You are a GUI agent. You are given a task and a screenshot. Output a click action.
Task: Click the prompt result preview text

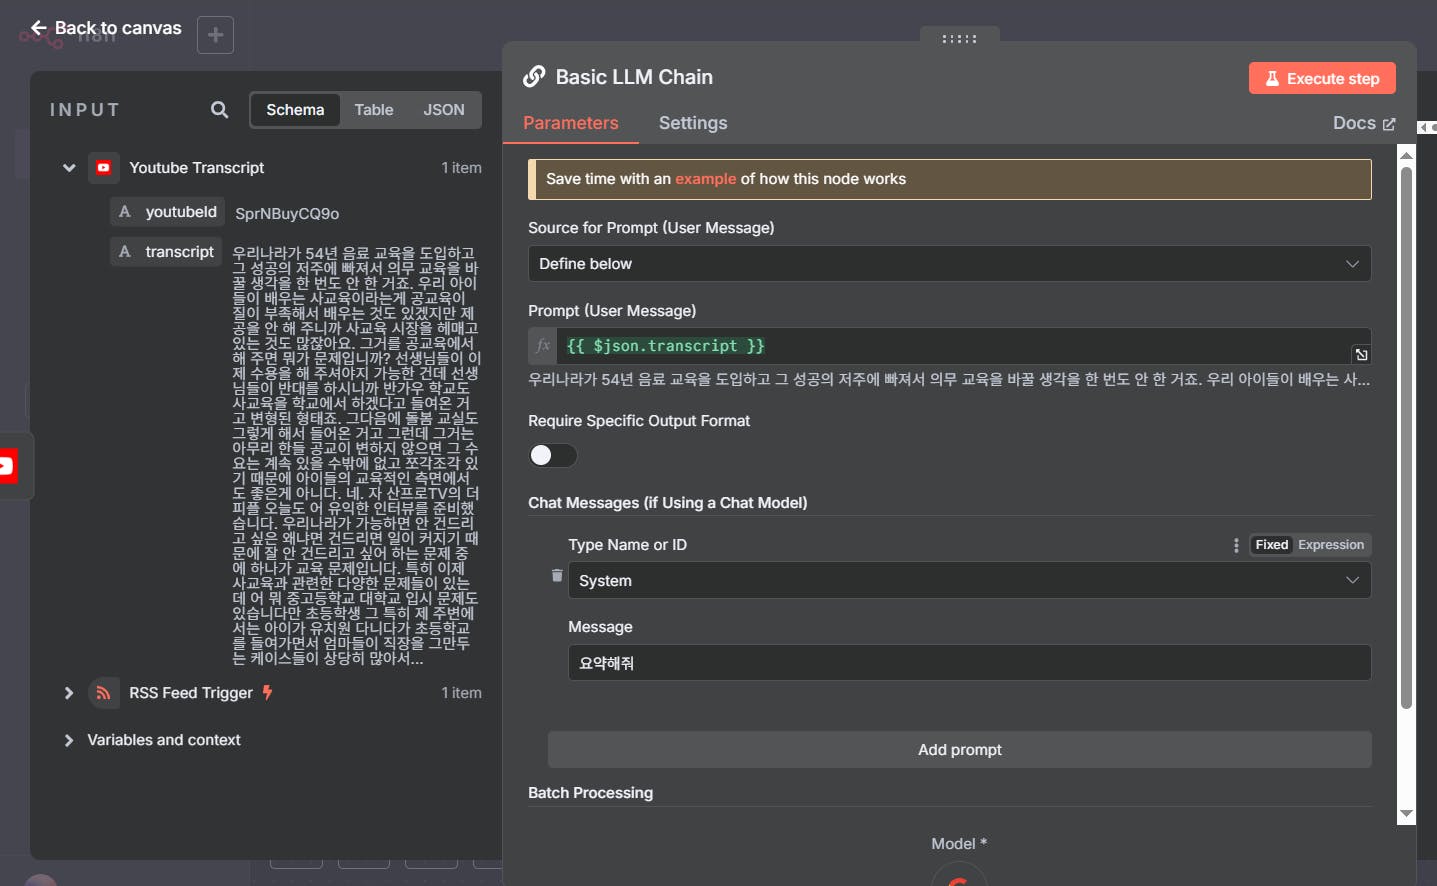pyautogui.click(x=949, y=380)
